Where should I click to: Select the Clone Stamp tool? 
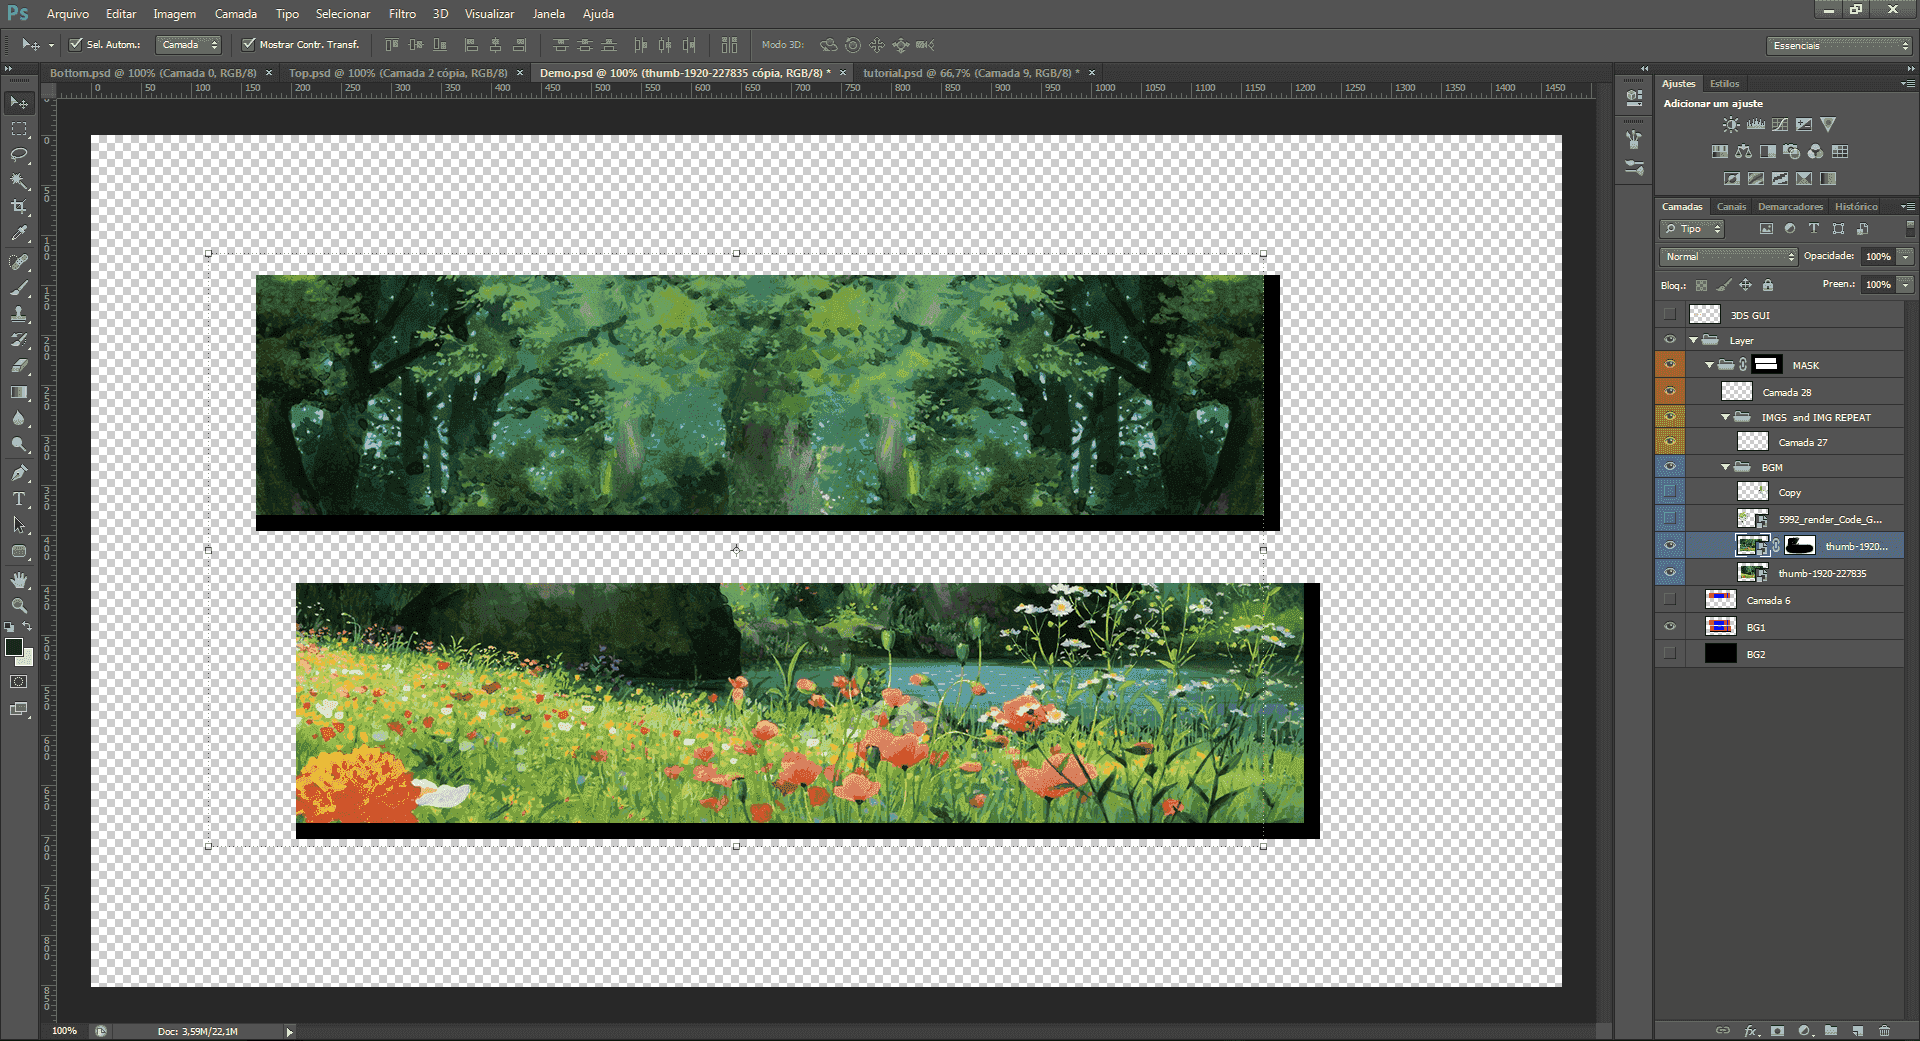[x=19, y=314]
